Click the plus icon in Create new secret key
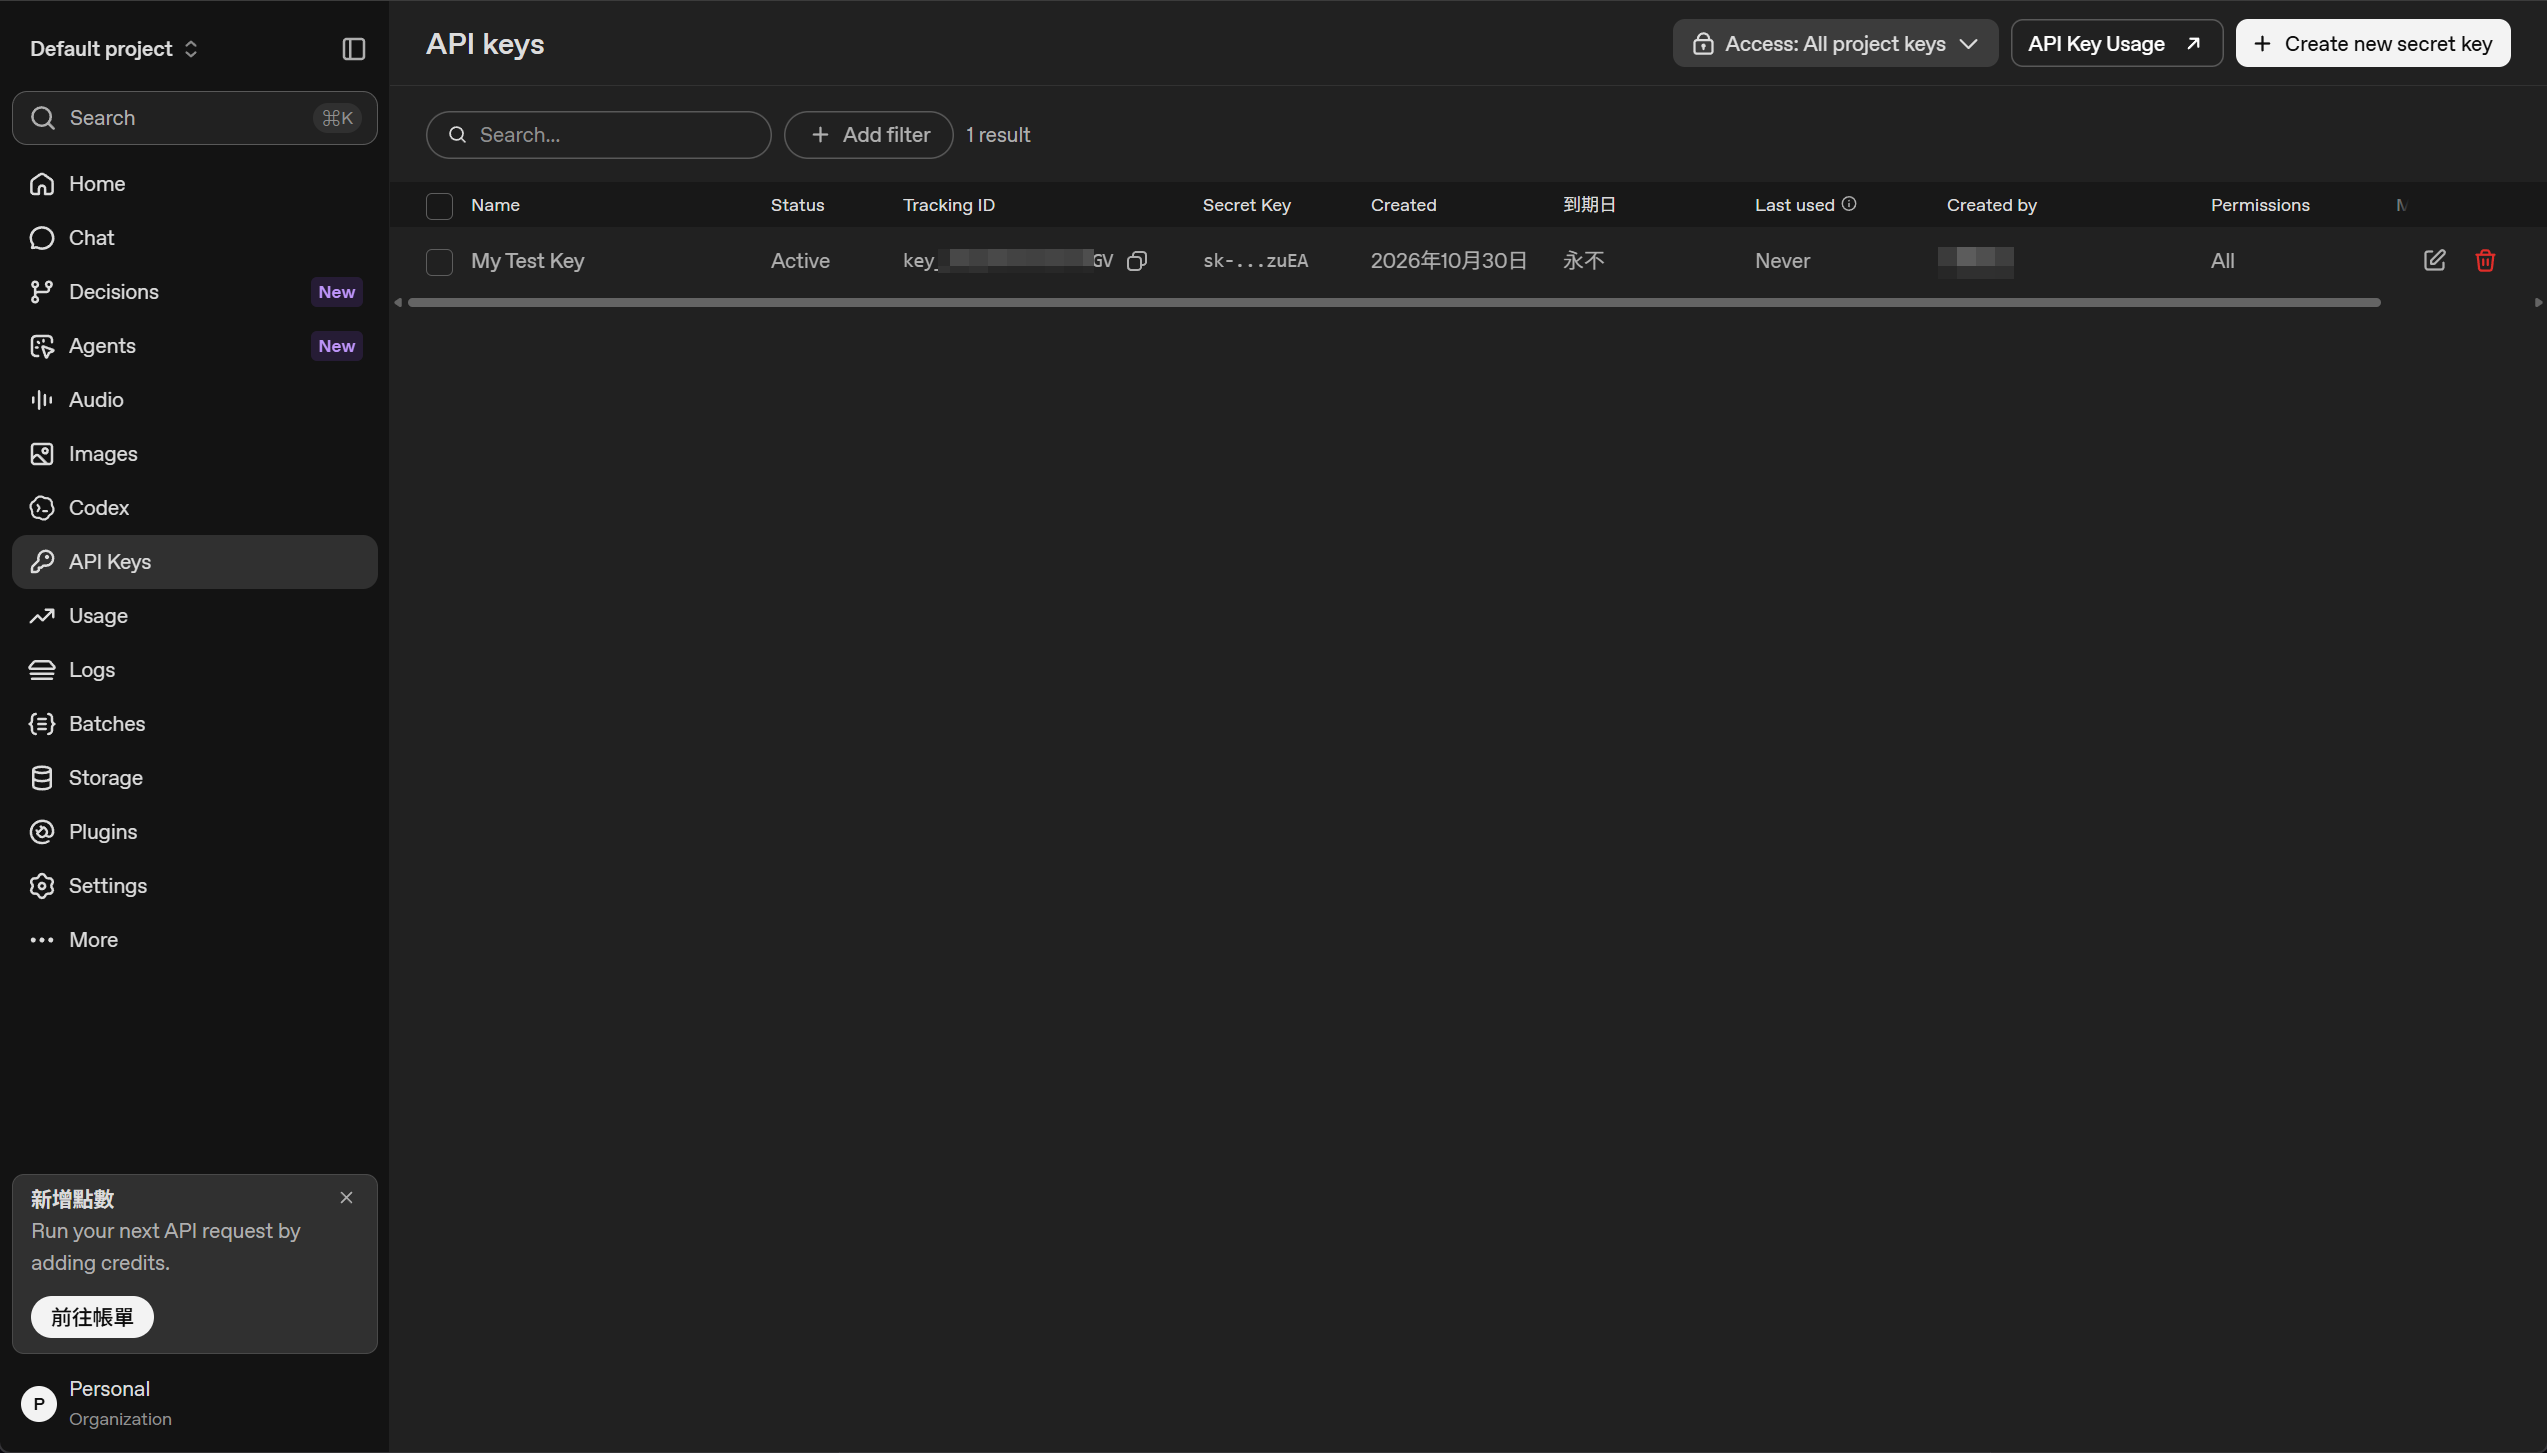Screen dimensions: 2547x1453 tap(2262, 44)
